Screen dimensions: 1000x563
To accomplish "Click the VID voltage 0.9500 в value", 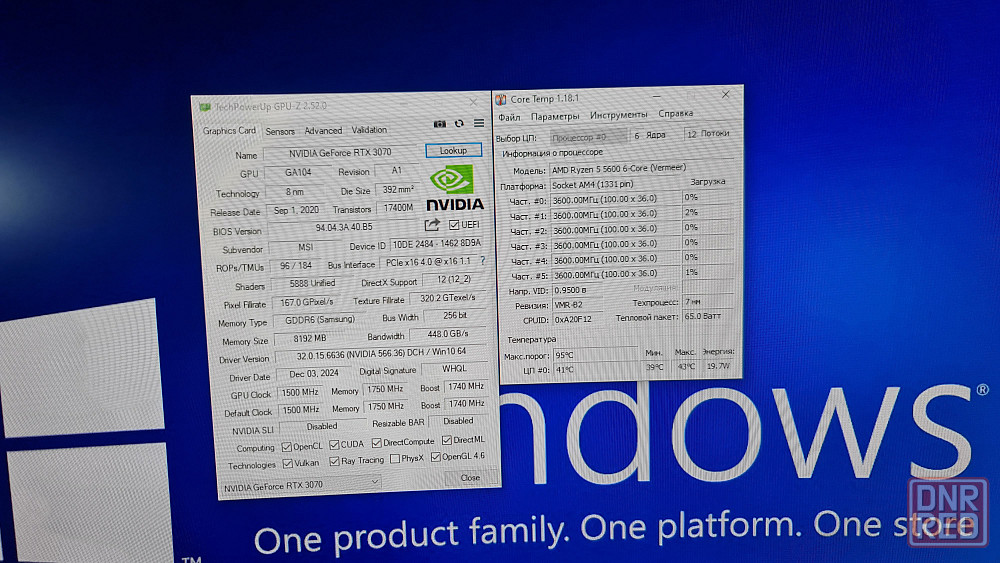I will (x=580, y=290).
